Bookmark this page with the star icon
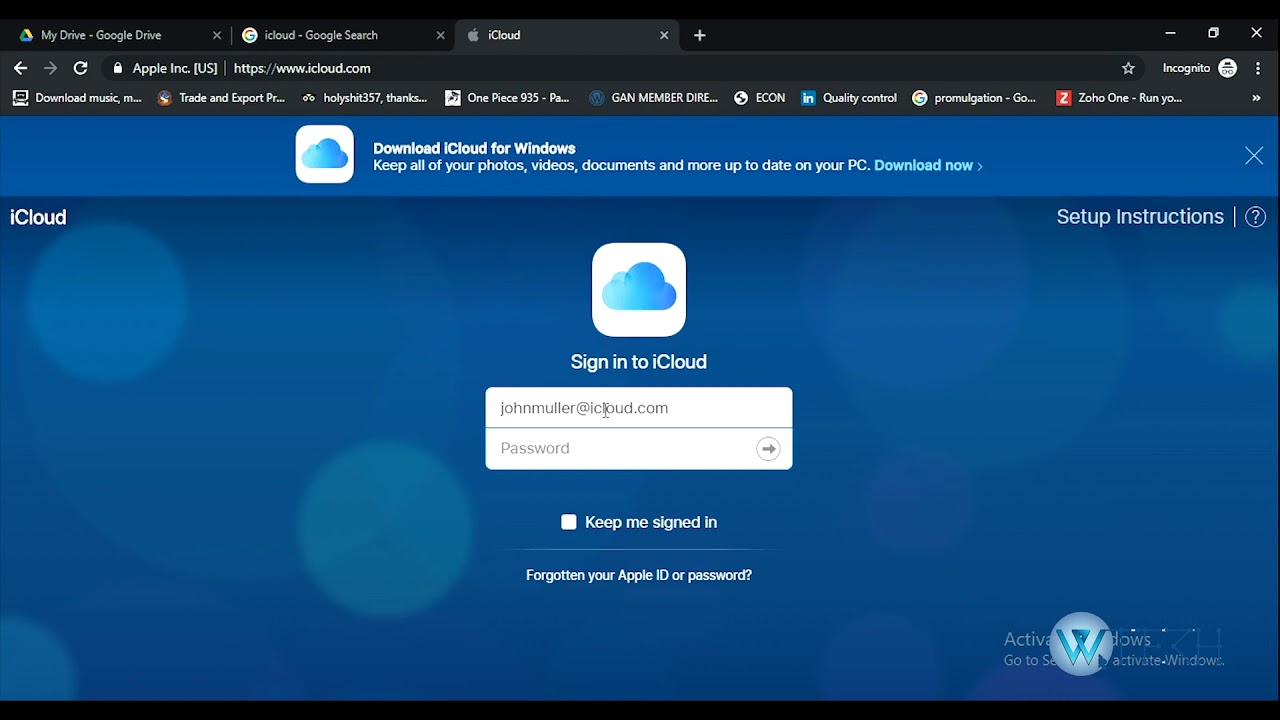 (x=1128, y=68)
